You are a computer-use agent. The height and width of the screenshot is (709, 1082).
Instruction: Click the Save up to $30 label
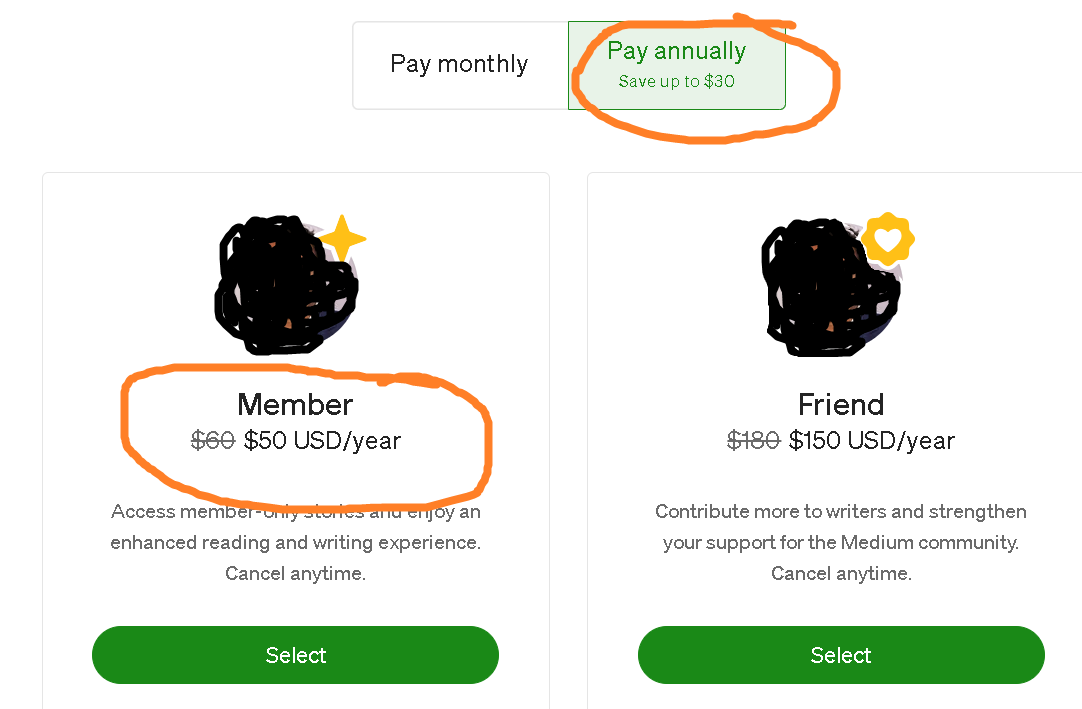coord(677,80)
